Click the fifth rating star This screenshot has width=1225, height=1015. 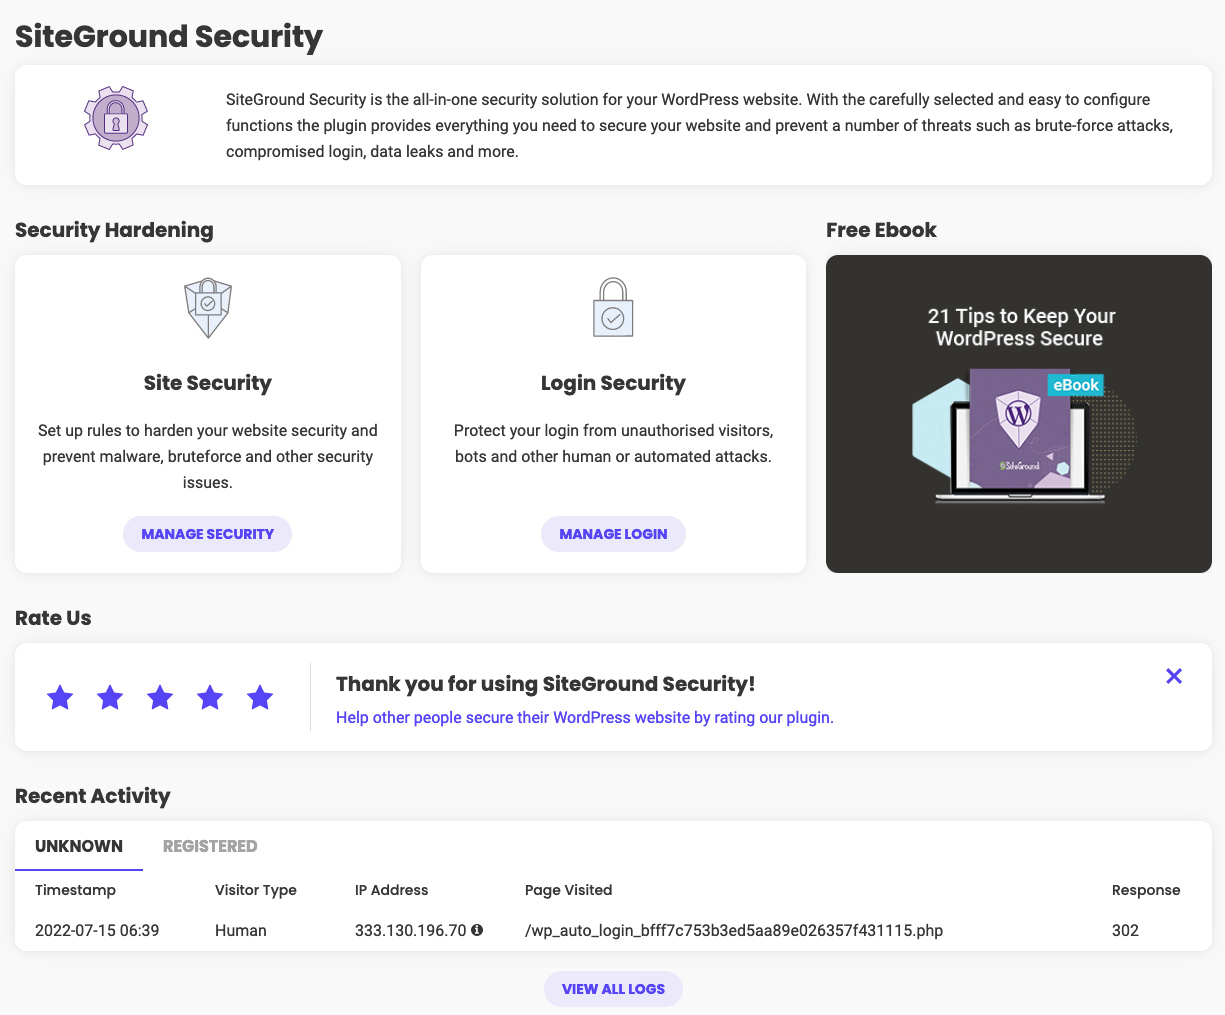tap(260, 697)
